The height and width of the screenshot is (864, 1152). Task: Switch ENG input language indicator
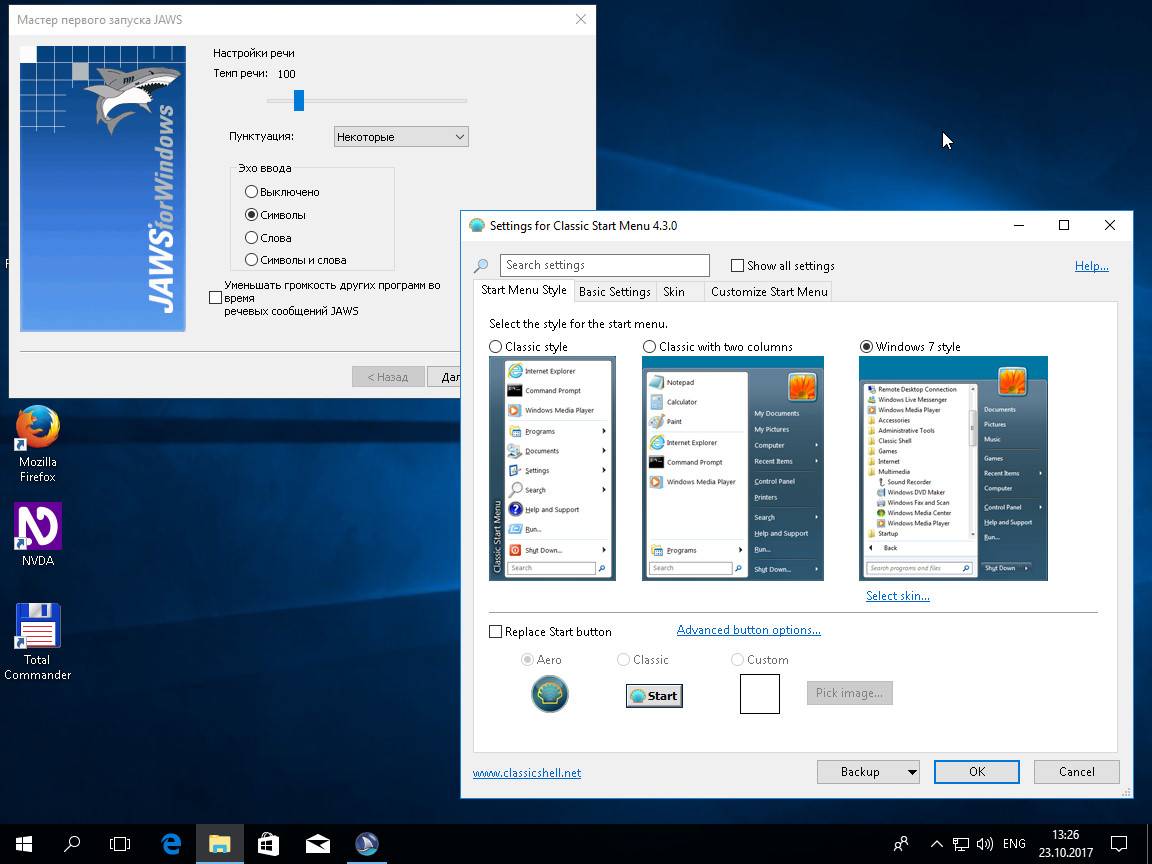click(x=1014, y=844)
